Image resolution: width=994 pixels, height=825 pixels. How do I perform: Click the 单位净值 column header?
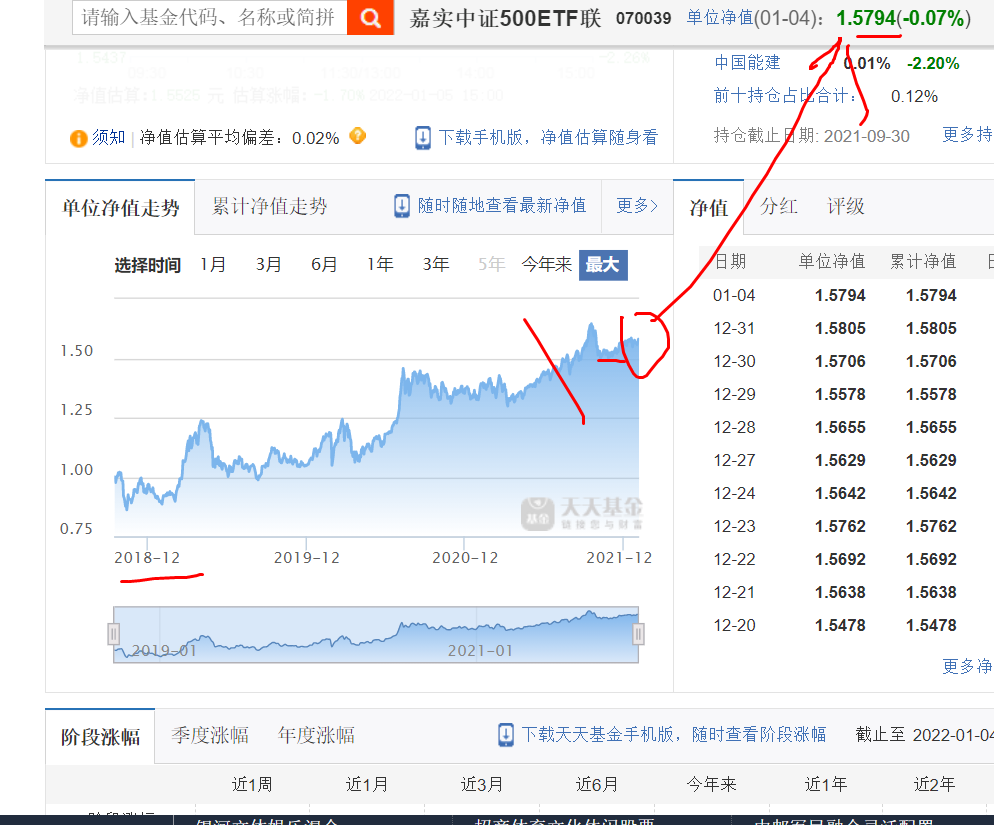click(x=832, y=261)
